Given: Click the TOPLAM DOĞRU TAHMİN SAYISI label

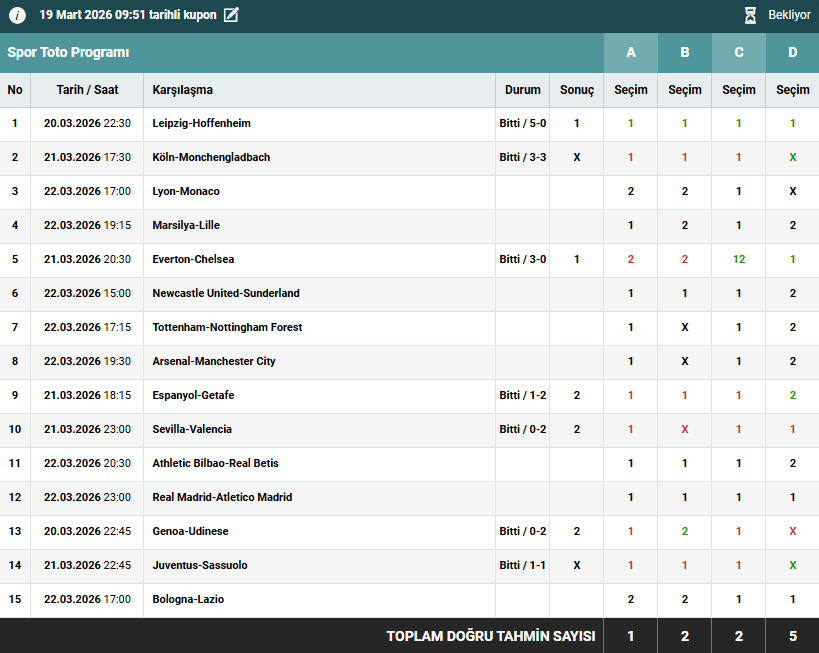Looking at the screenshot, I should click(490, 636).
